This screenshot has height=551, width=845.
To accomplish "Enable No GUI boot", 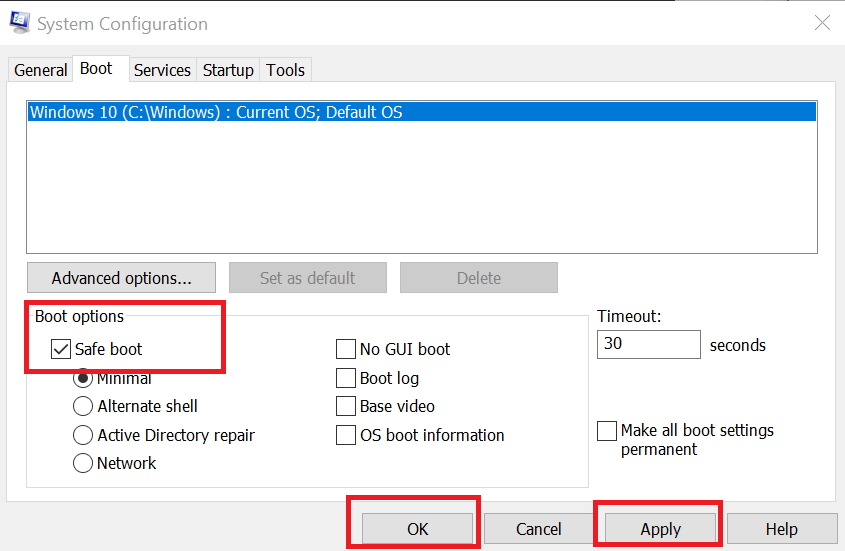I will (x=345, y=349).
